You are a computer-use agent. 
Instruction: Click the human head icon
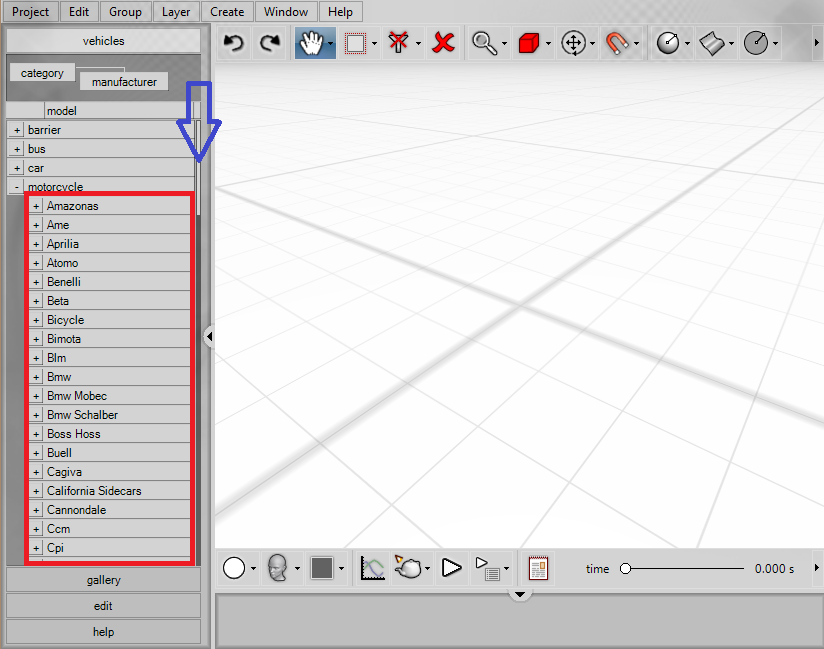277,568
